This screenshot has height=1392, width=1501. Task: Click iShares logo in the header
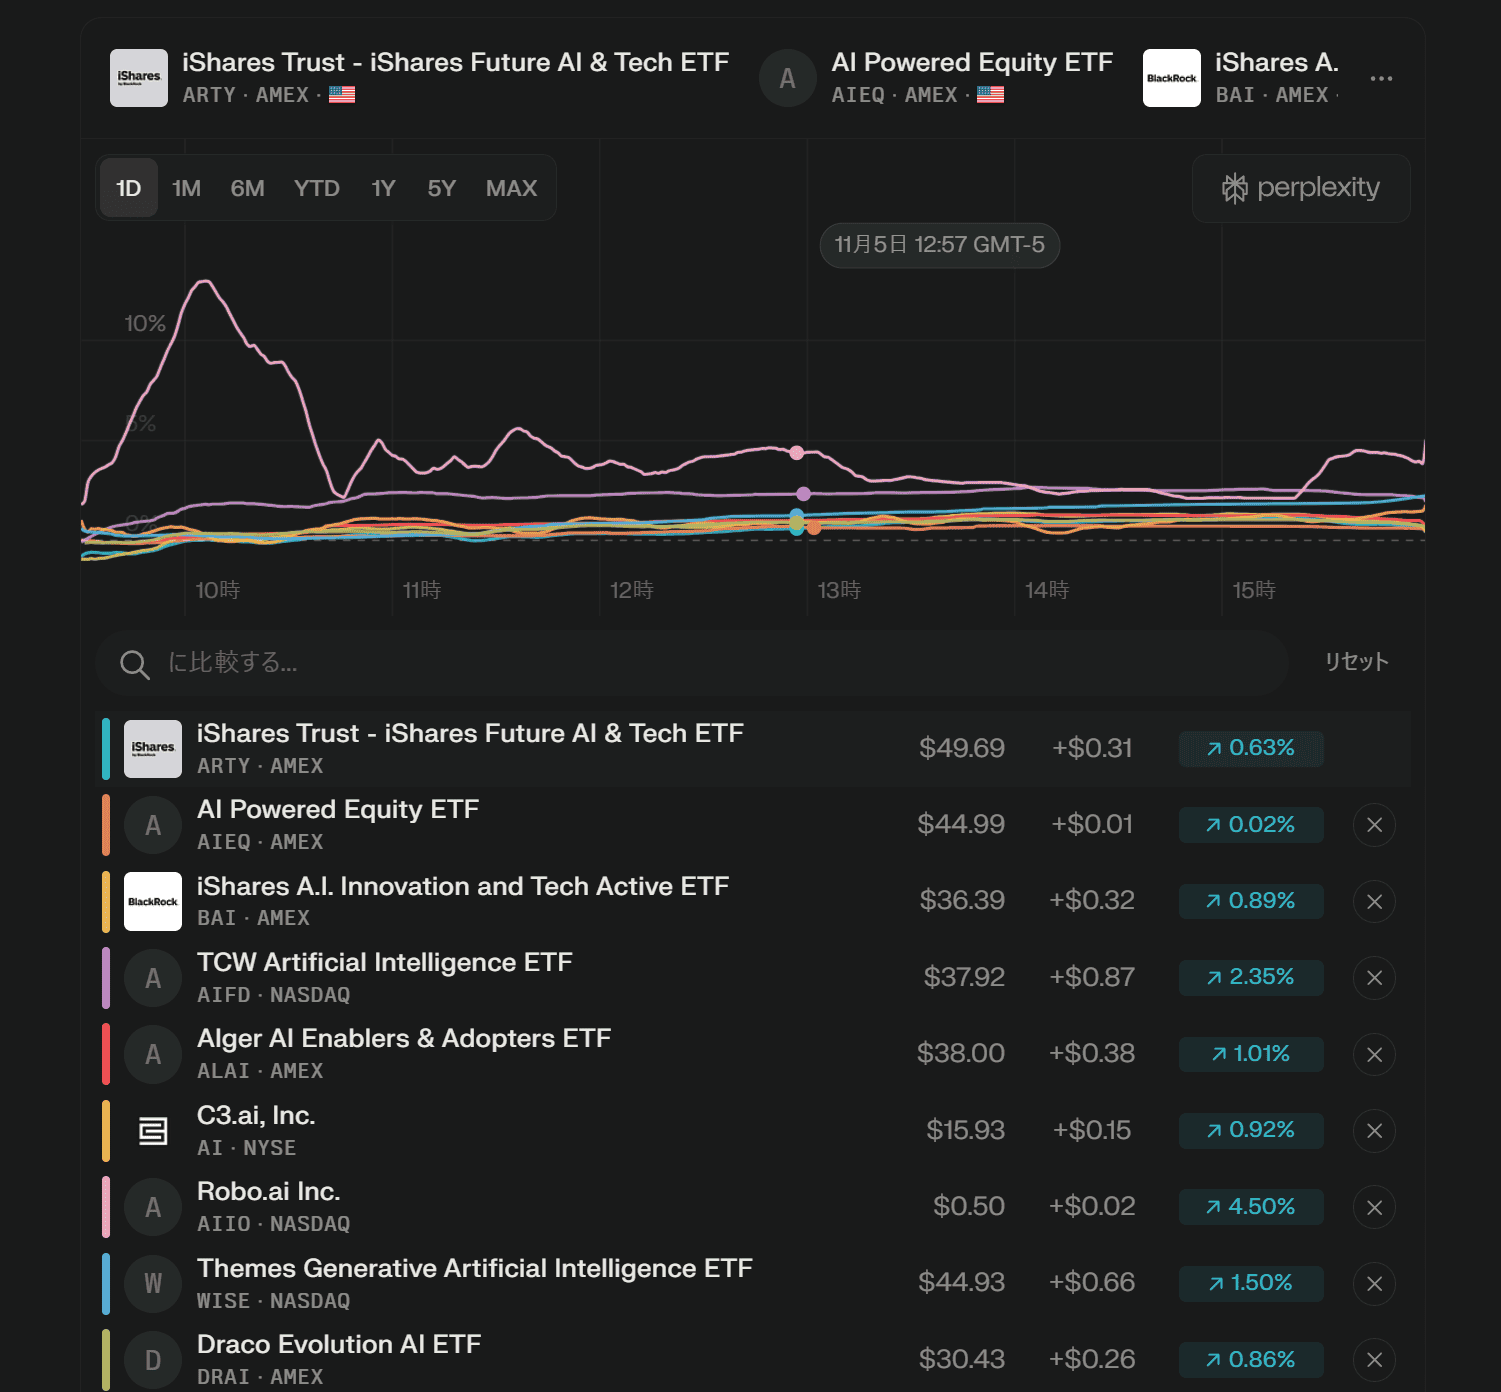[139, 78]
